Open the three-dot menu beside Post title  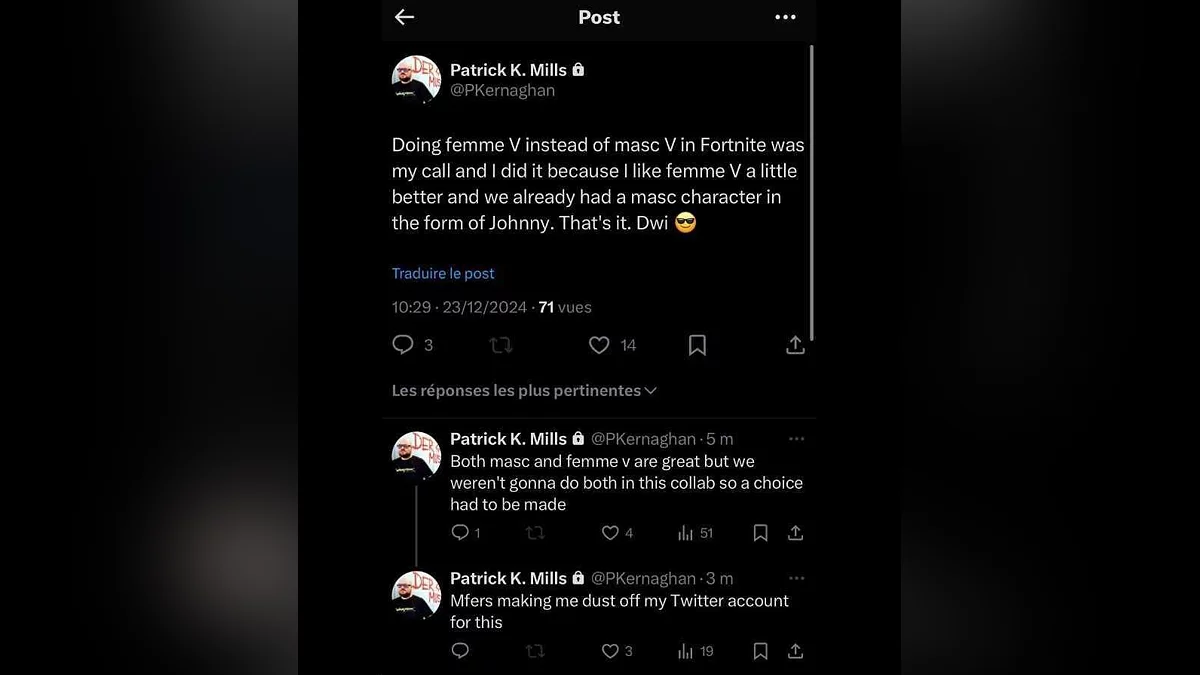785,17
